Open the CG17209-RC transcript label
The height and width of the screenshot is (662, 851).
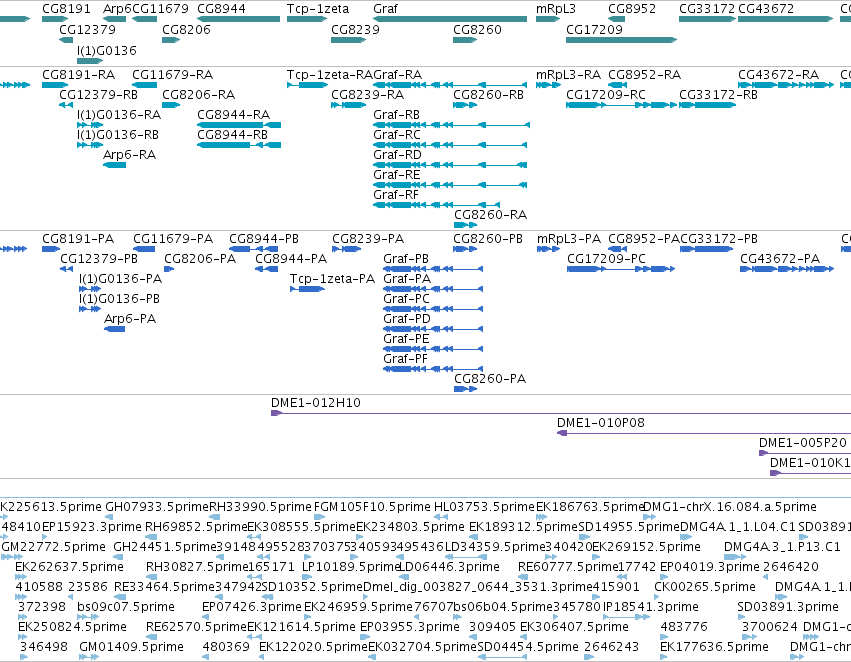pyautogui.click(x=606, y=94)
